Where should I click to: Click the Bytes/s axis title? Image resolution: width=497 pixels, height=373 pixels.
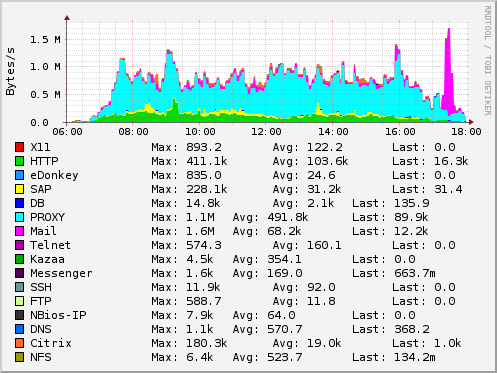click(10, 71)
